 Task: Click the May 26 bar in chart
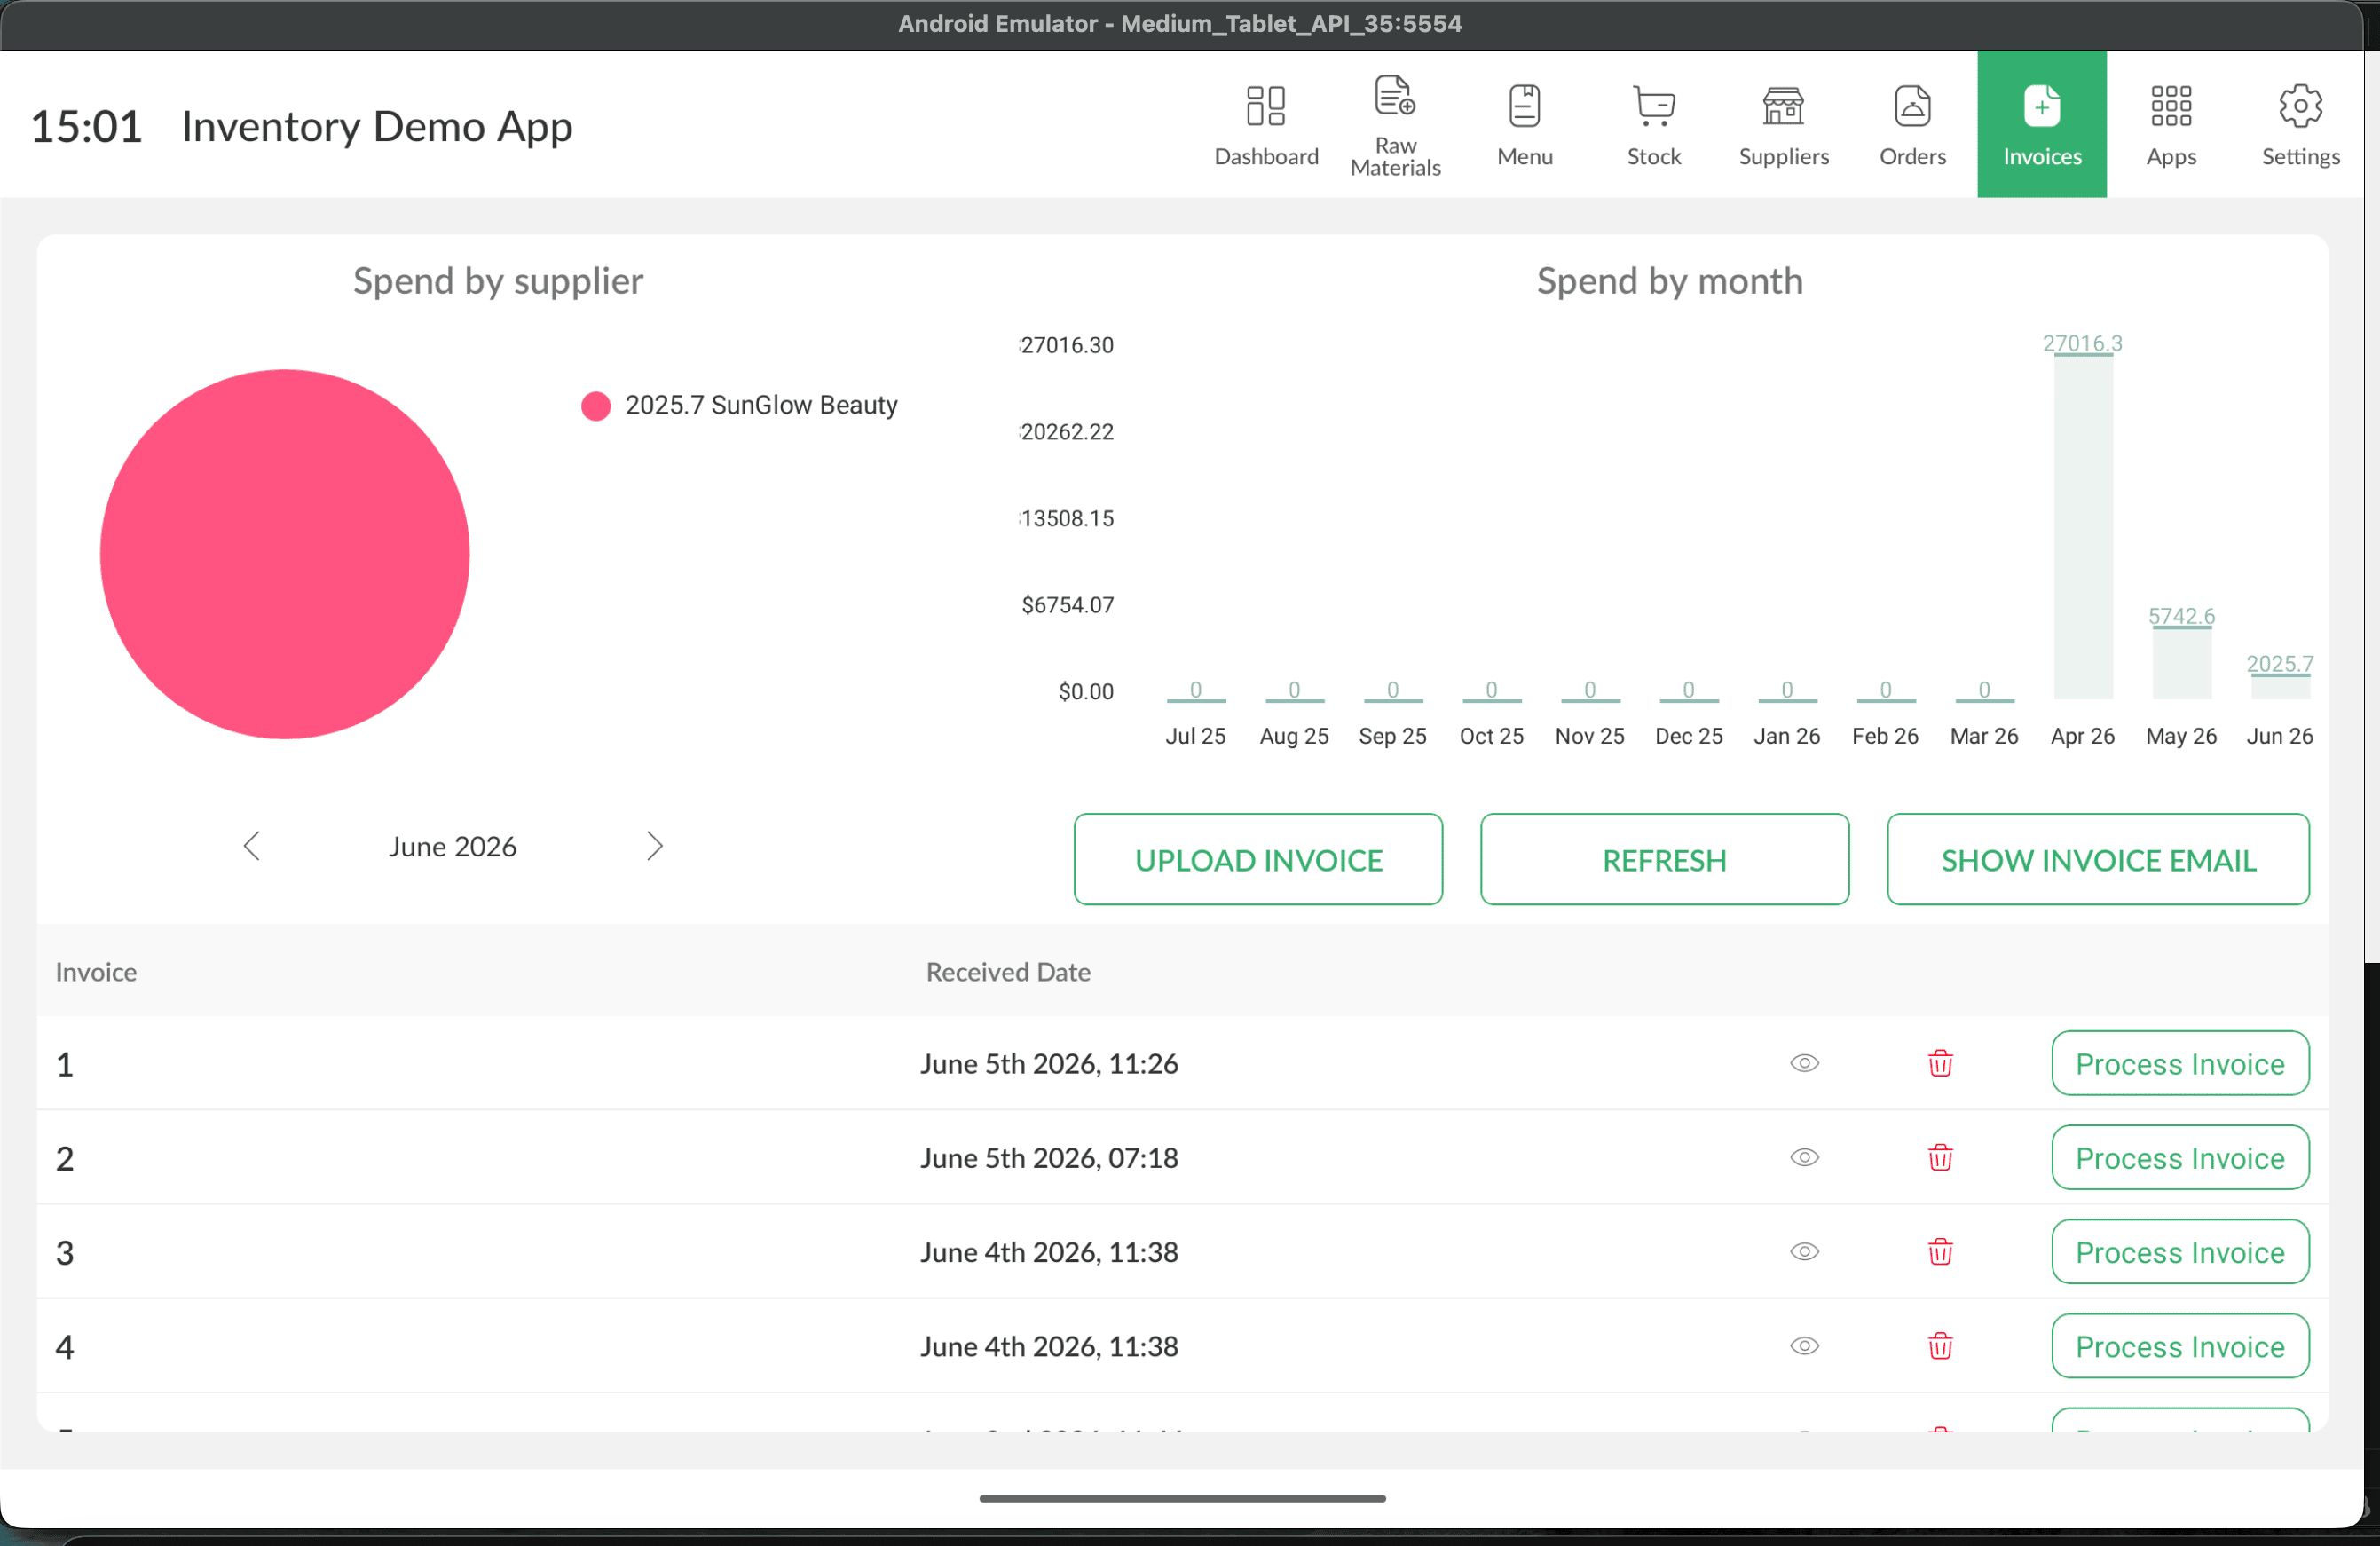(x=2181, y=663)
